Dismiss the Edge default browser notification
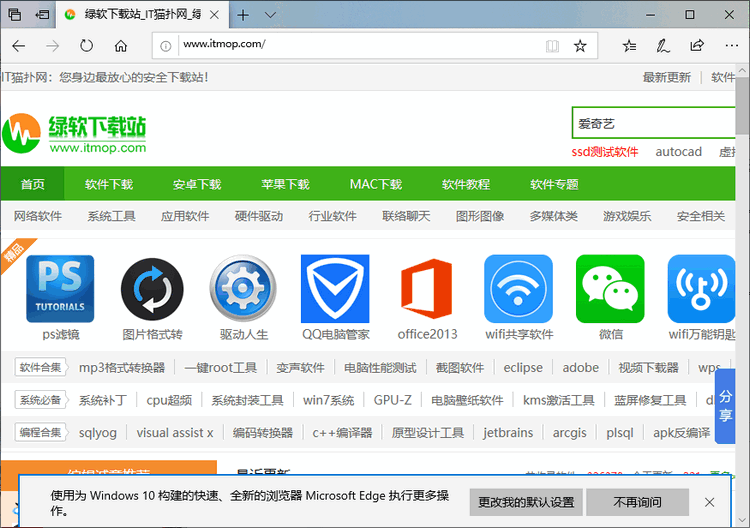Screen dimensions: 750x528 [x=709, y=502]
